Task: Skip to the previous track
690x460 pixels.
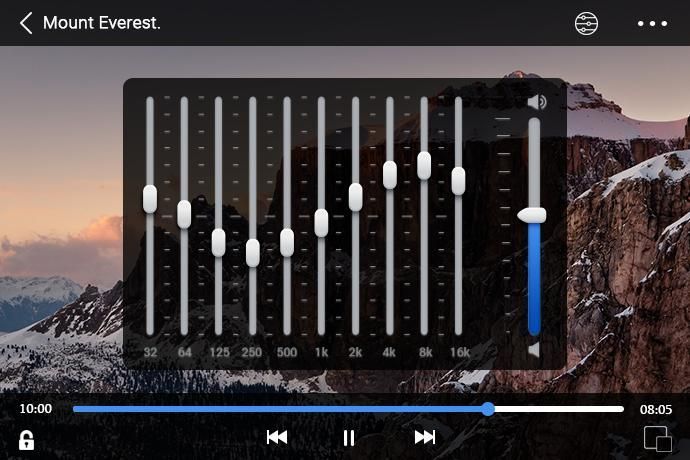Action: coord(277,437)
